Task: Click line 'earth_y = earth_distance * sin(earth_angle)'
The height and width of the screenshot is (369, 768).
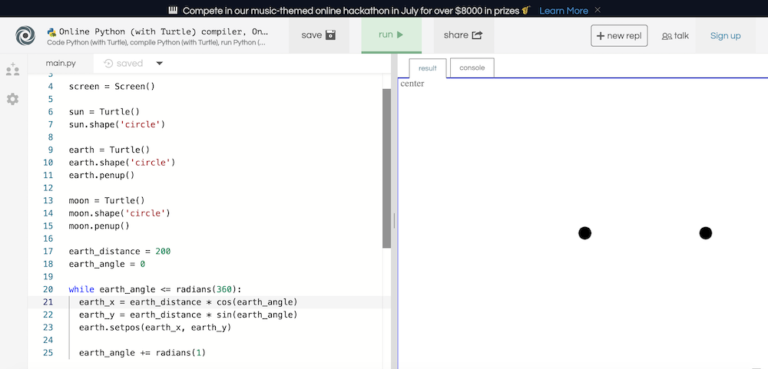Action: point(188,315)
